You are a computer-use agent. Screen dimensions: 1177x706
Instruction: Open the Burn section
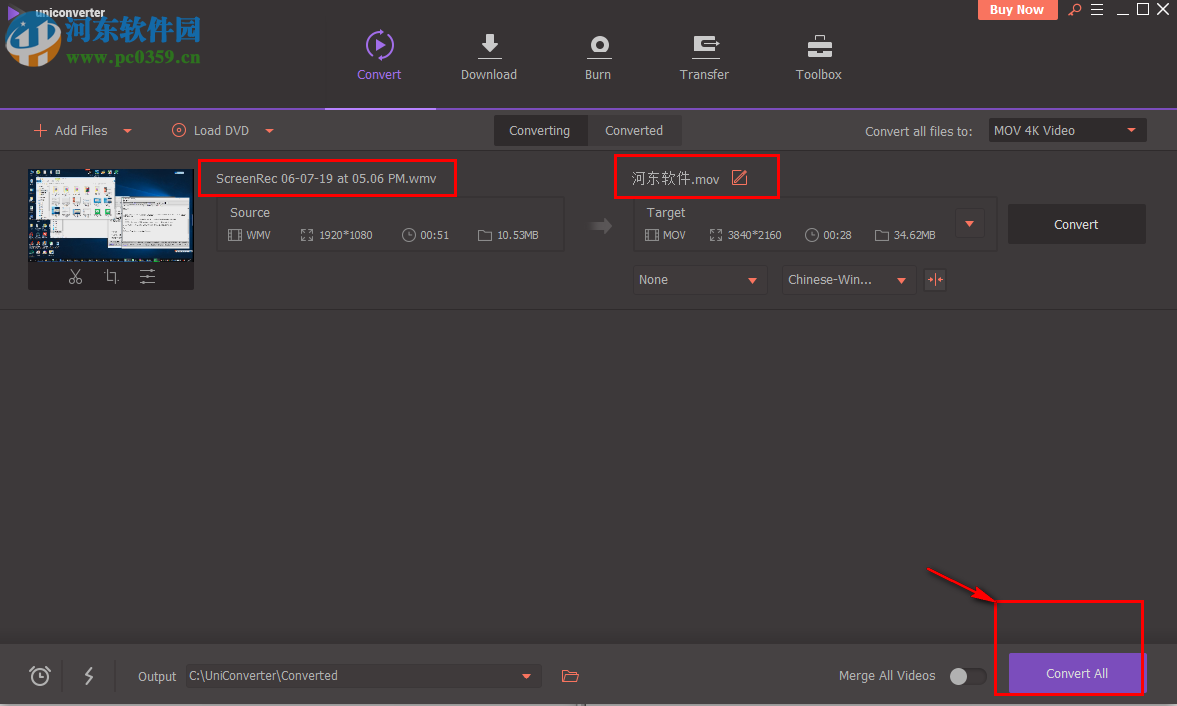pyautogui.click(x=598, y=55)
